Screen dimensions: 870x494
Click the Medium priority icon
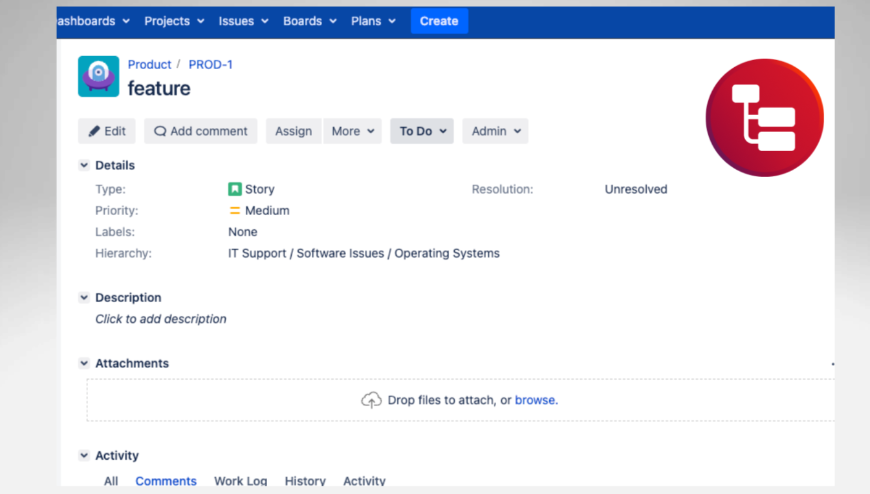coord(235,211)
